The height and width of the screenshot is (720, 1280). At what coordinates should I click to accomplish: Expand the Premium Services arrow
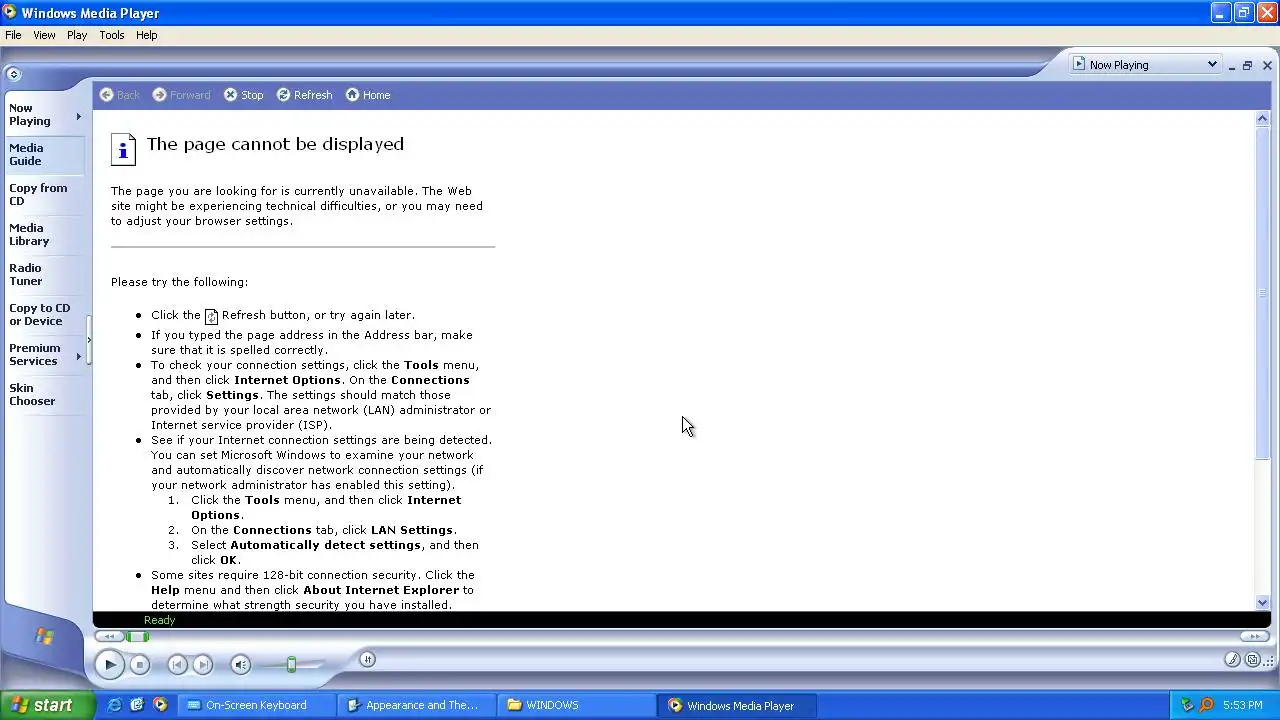point(78,356)
